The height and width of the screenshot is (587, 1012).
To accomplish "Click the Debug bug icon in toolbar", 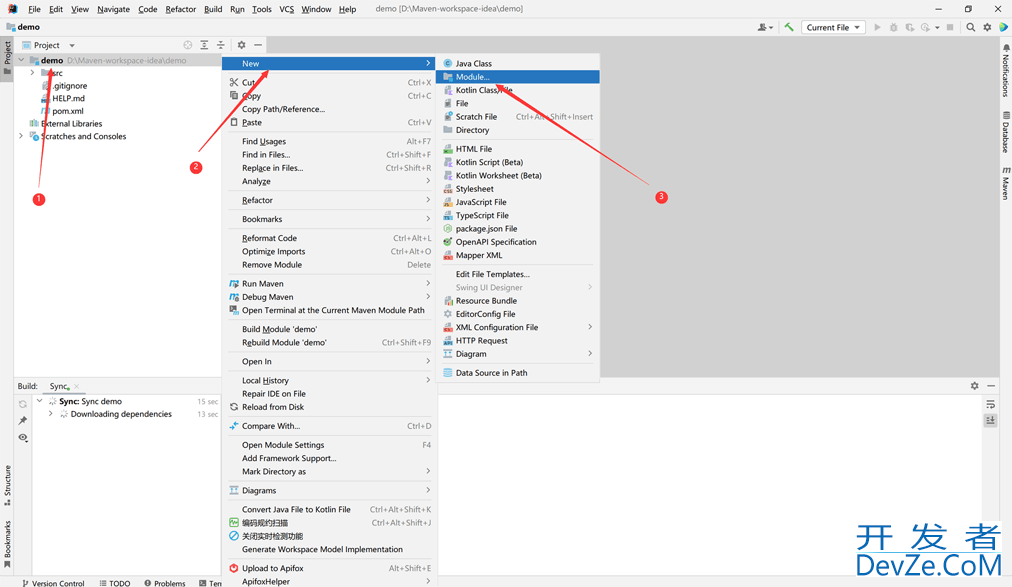I will 893,27.
